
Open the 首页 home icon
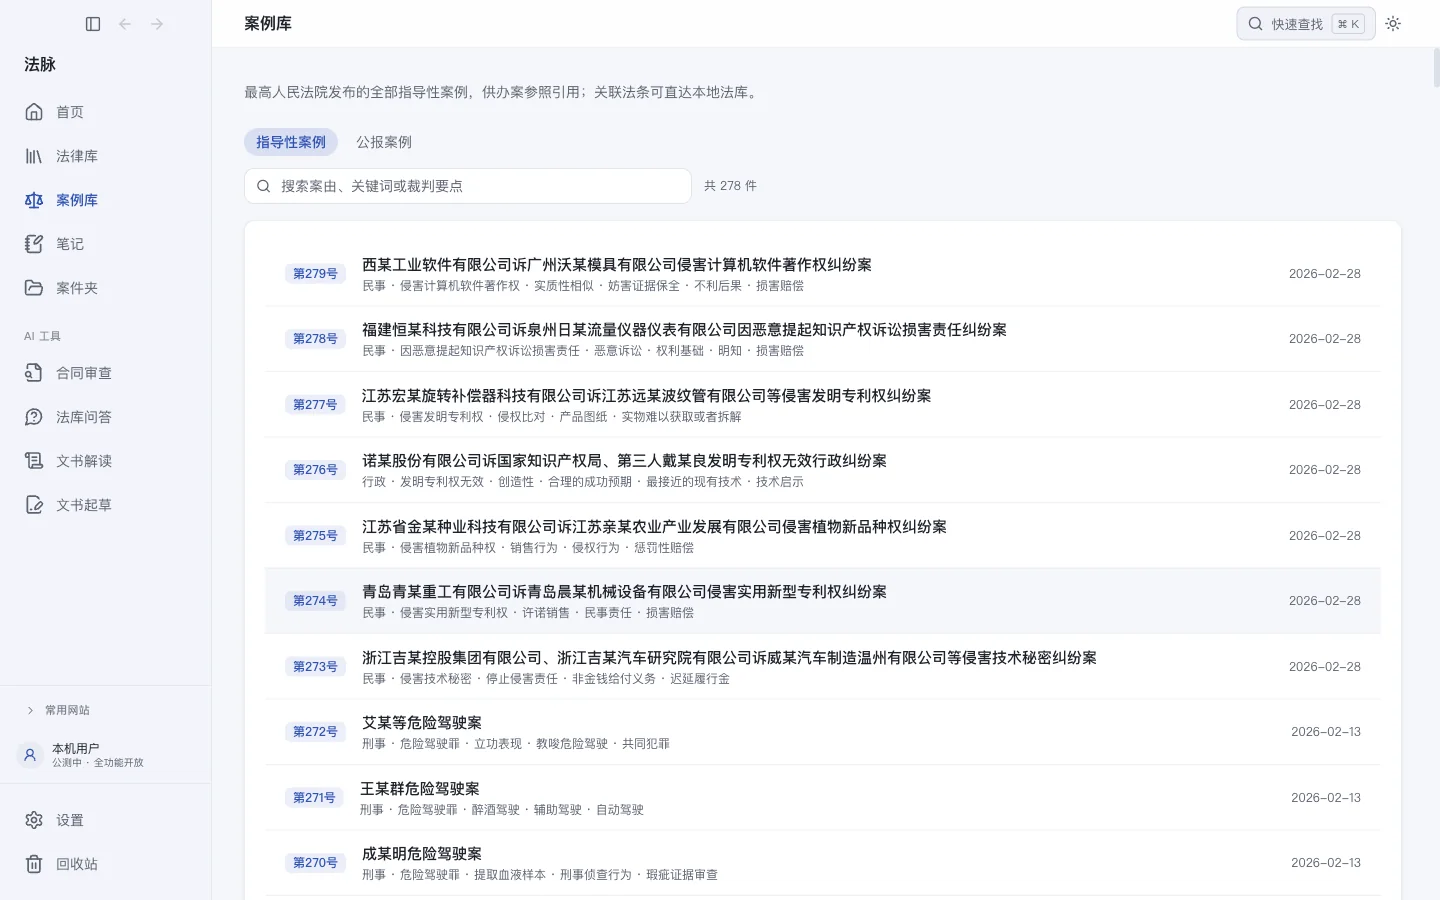pos(34,112)
